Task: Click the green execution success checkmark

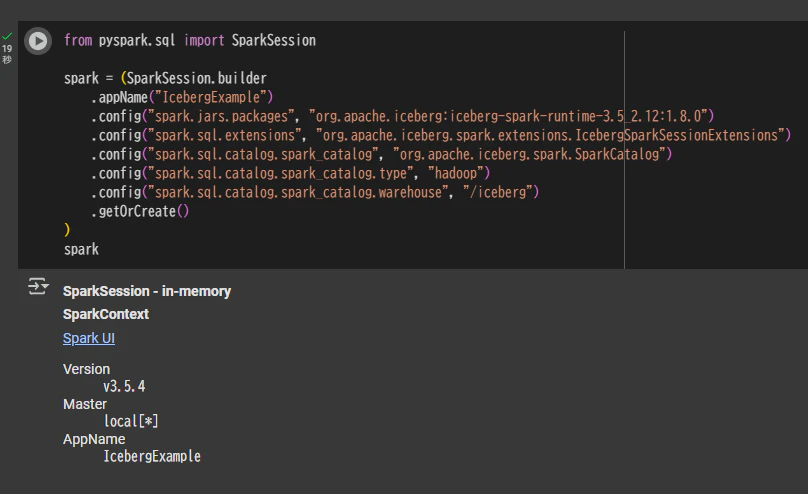Action: [x=7, y=36]
